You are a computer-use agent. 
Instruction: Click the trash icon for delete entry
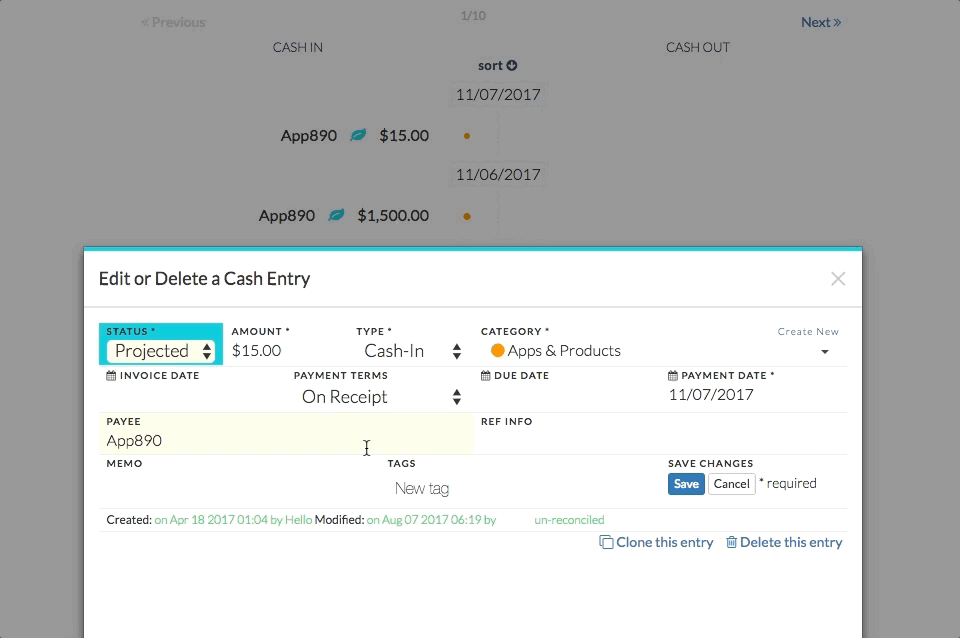(731, 542)
